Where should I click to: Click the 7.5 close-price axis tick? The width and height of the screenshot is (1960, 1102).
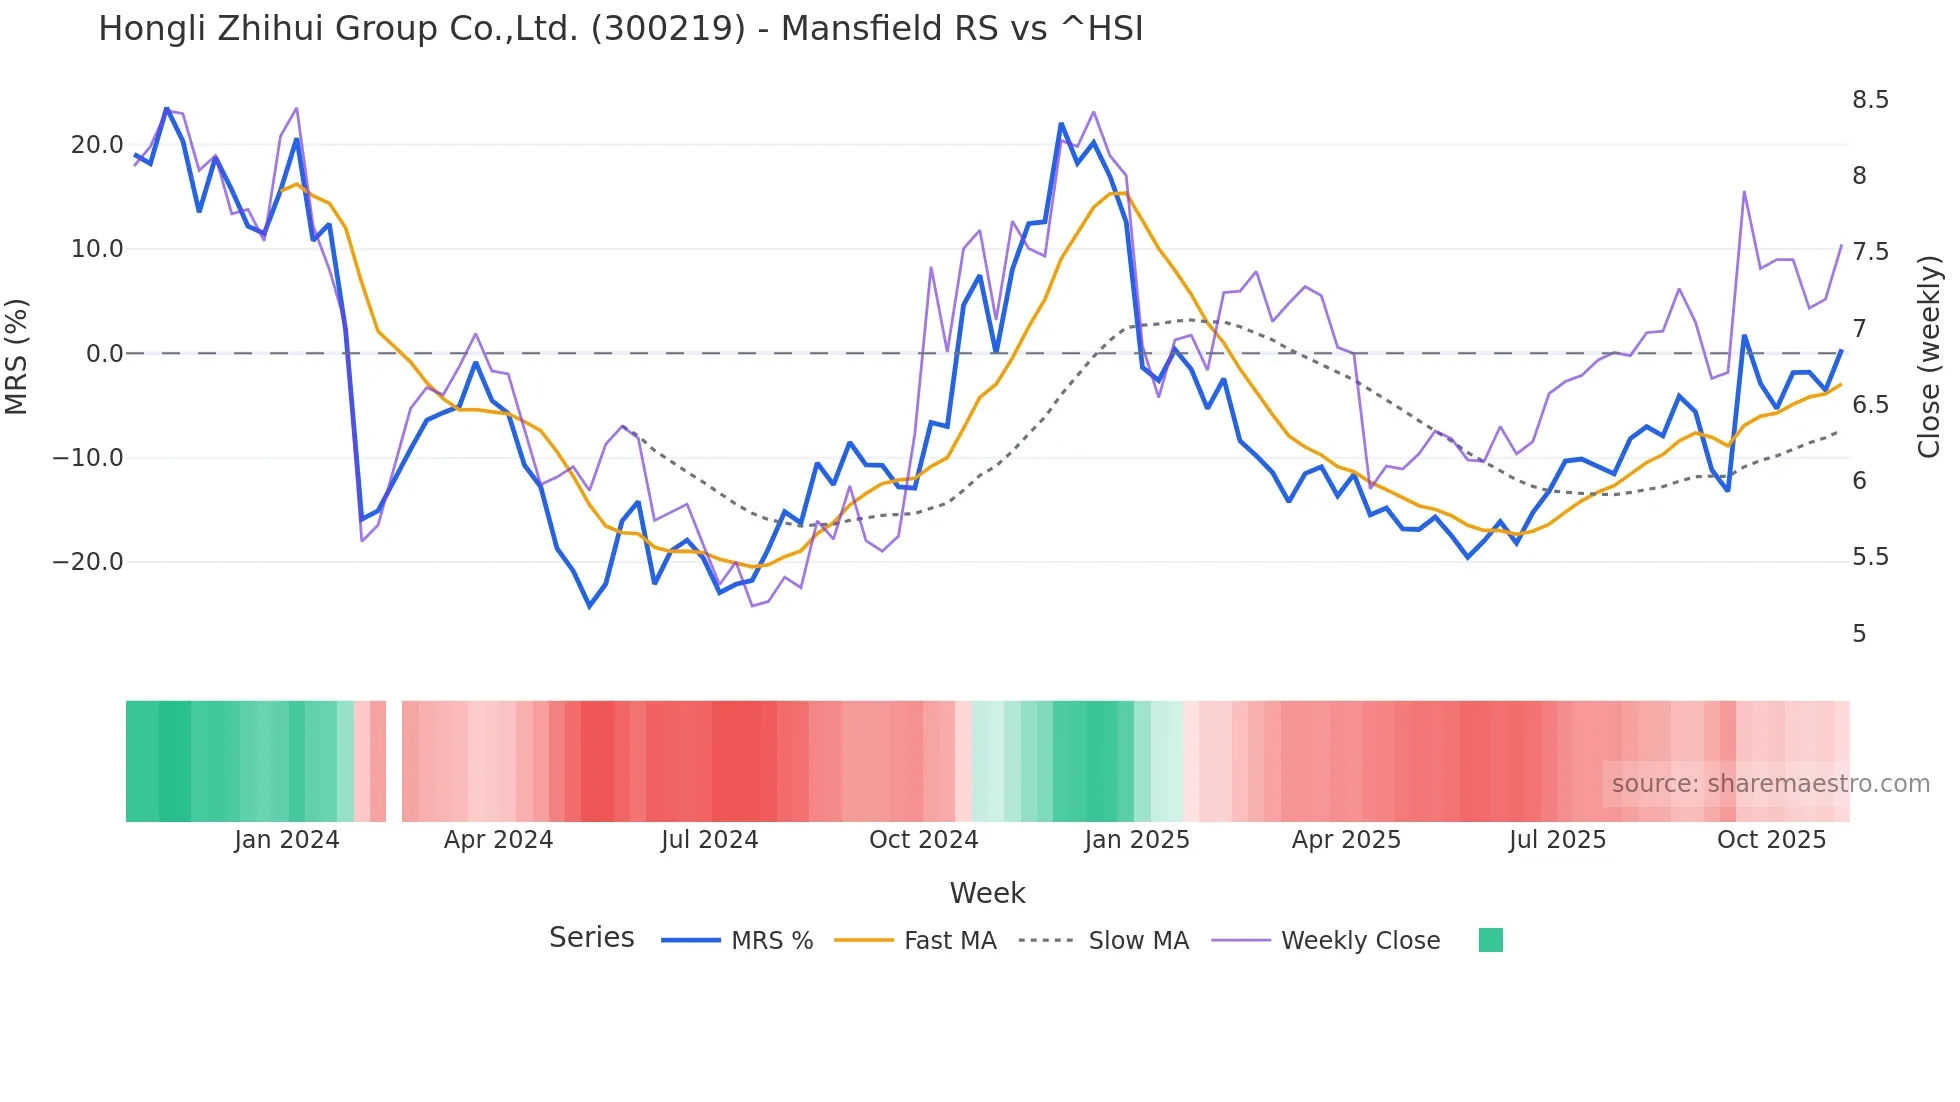(1870, 252)
